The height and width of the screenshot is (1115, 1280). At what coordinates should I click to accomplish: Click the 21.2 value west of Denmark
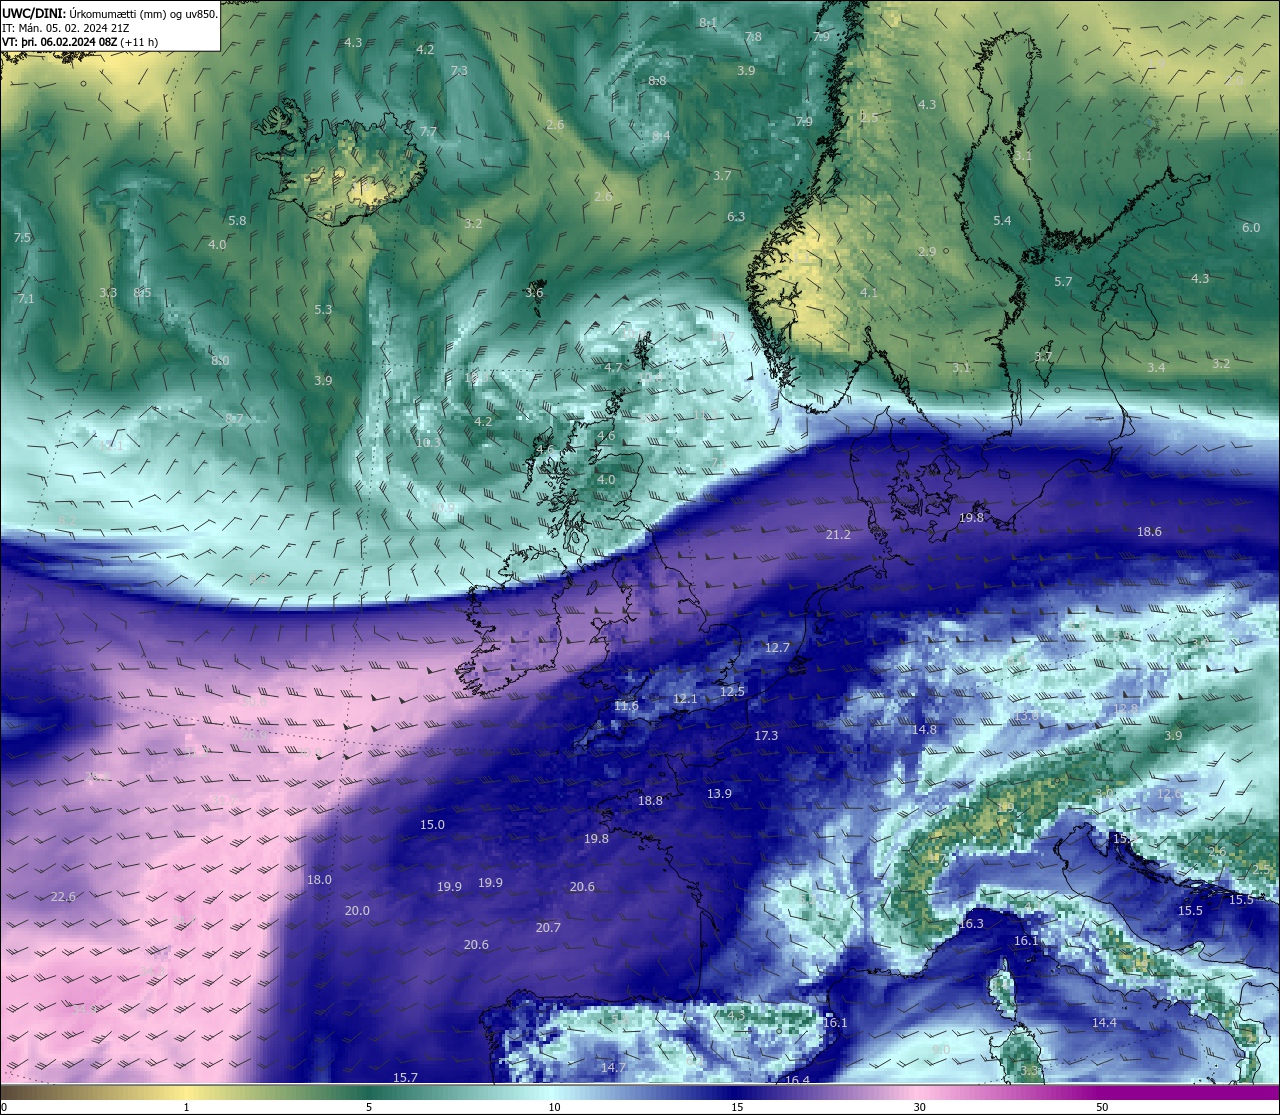tap(838, 535)
